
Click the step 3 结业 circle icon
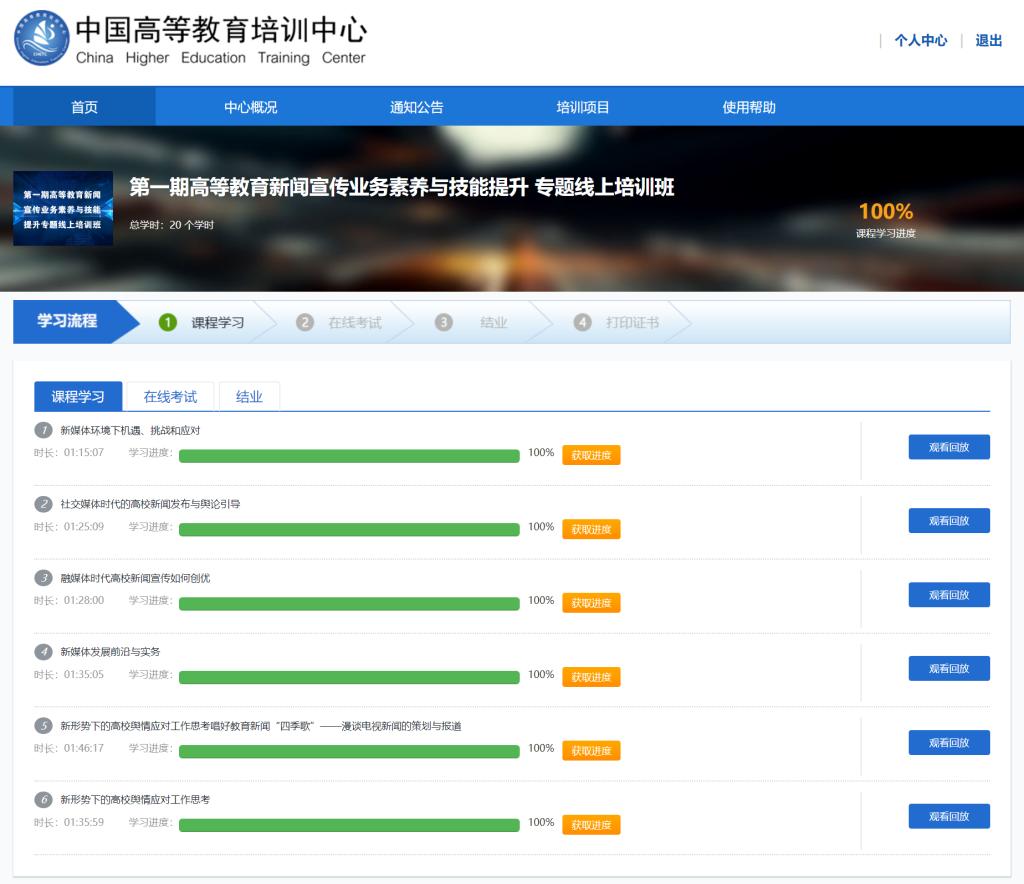(x=444, y=322)
